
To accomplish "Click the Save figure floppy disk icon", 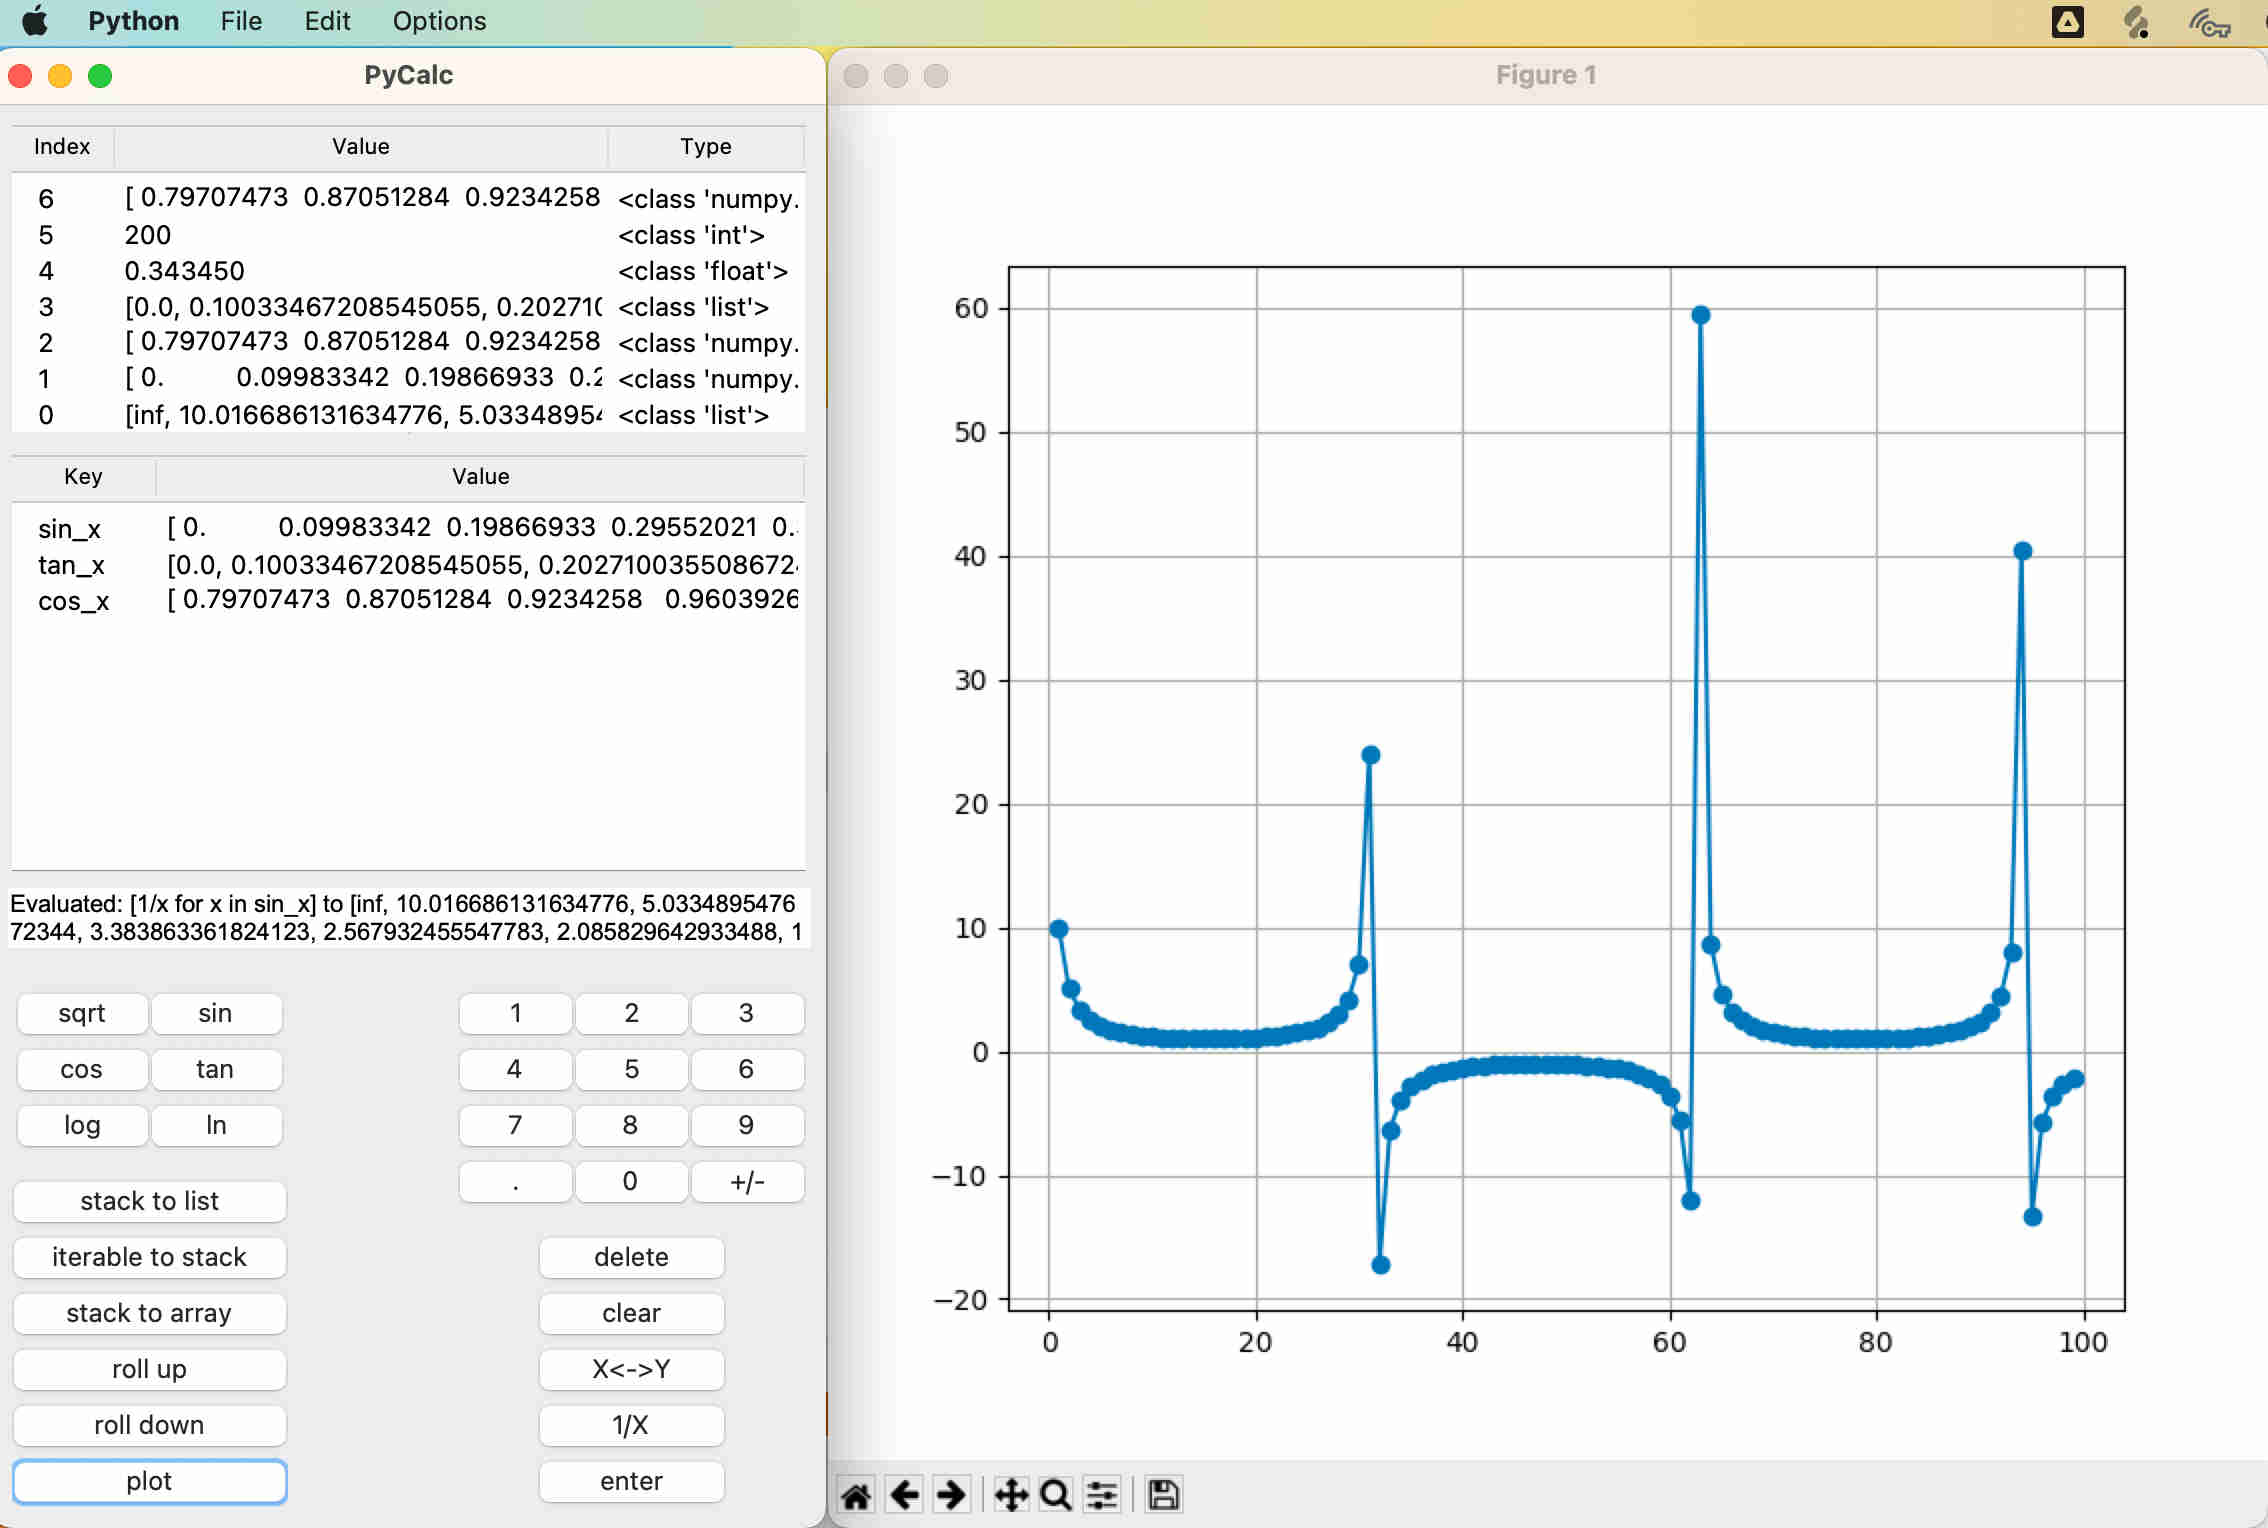I will pos(1163,1496).
